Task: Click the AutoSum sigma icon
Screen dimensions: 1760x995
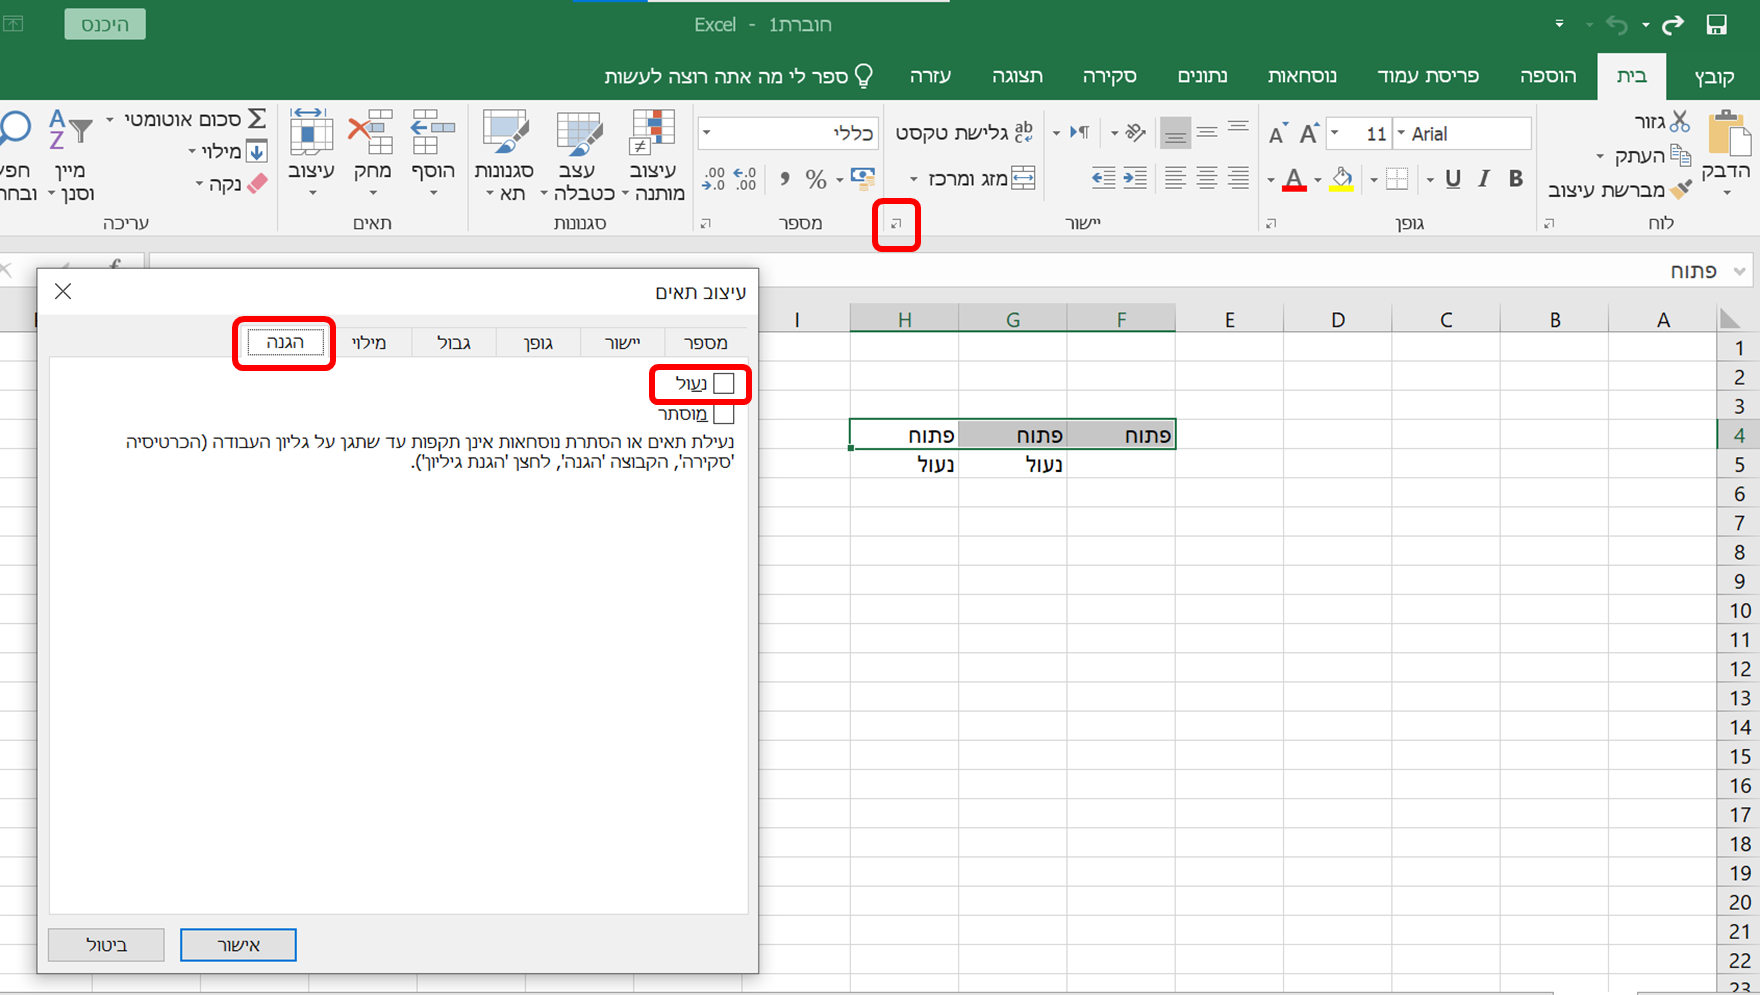Action: click(x=257, y=119)
